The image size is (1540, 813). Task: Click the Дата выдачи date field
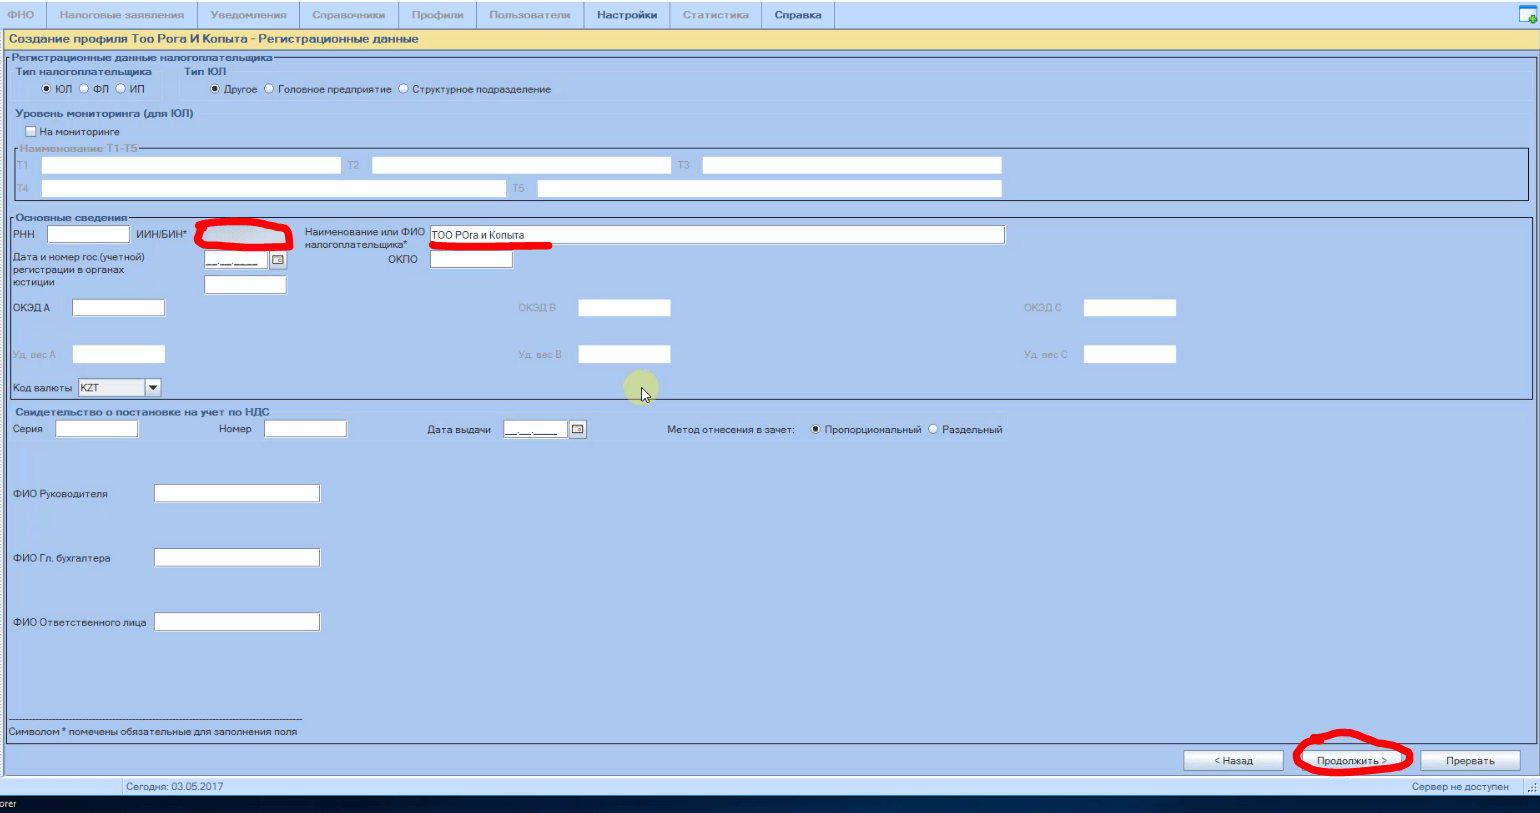[x=535, y=429]
